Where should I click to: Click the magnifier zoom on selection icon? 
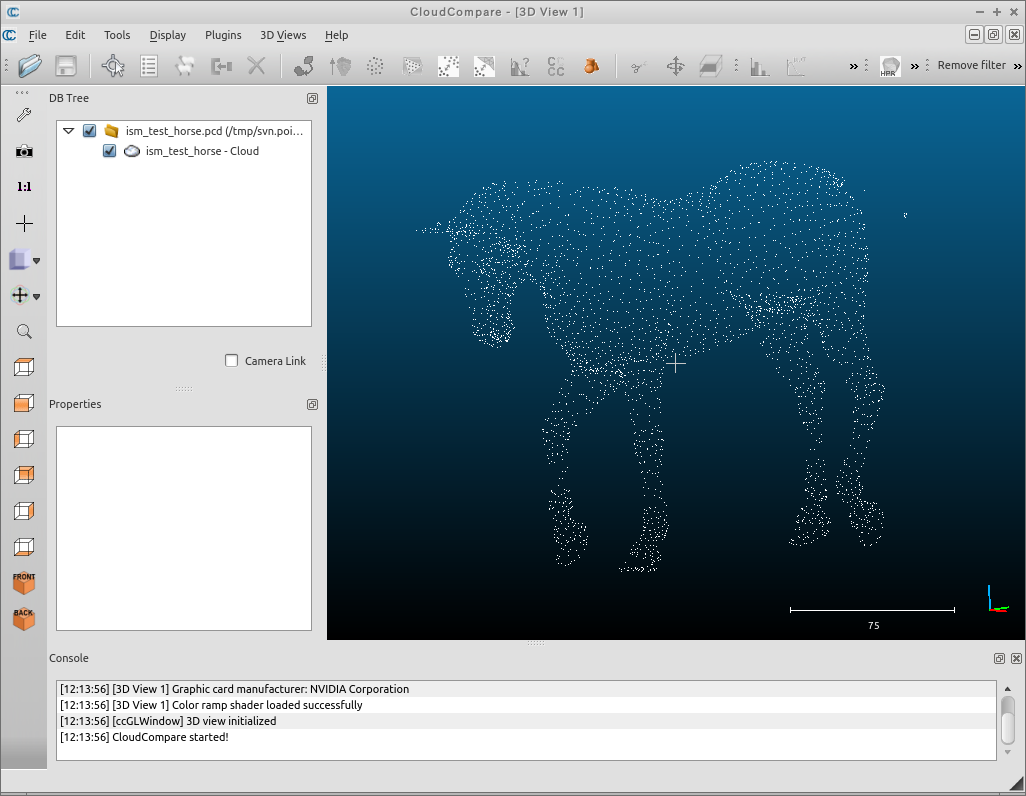pos(24,331)
